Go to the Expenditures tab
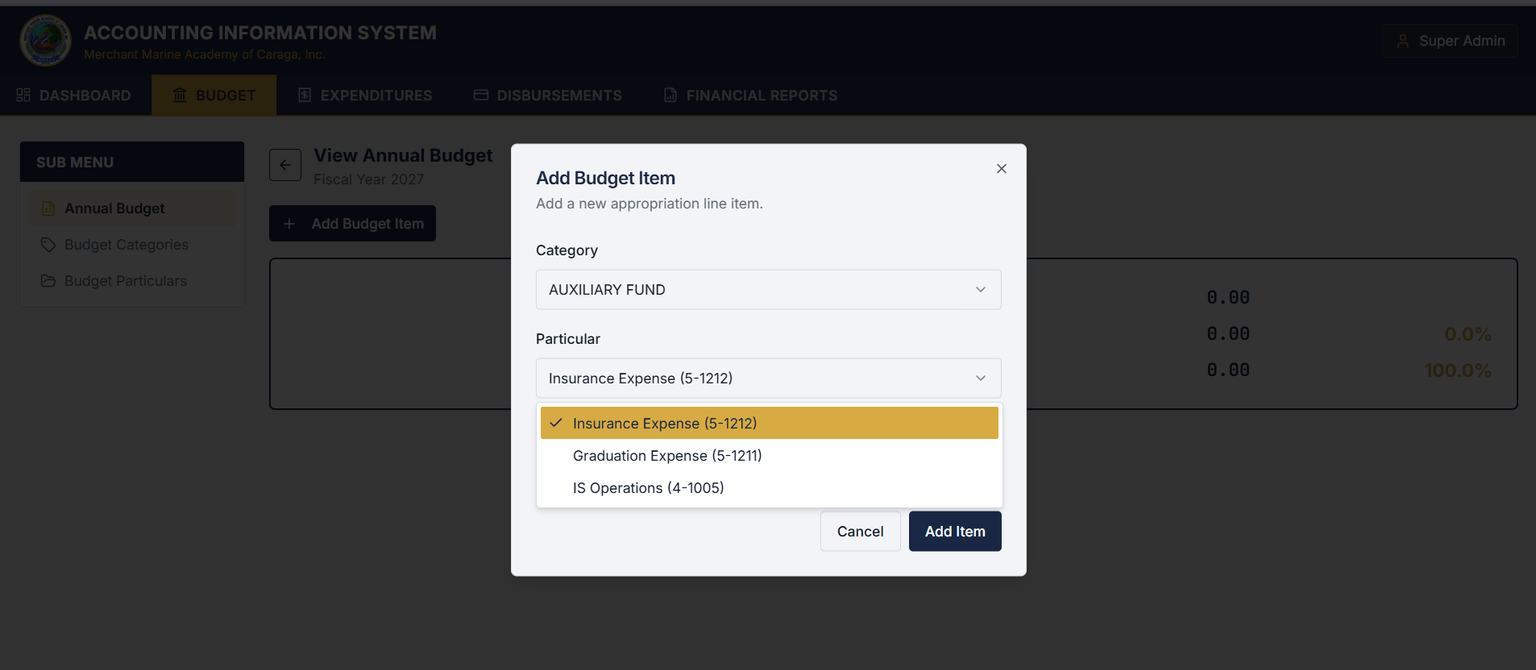The image size is (1536, 670). [365, 95]
